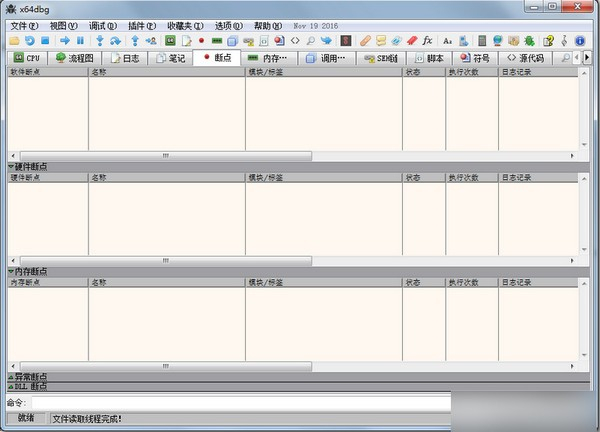
Task: Click the blue info About icon
Action: pyautogui.click(x=579, y=41)
